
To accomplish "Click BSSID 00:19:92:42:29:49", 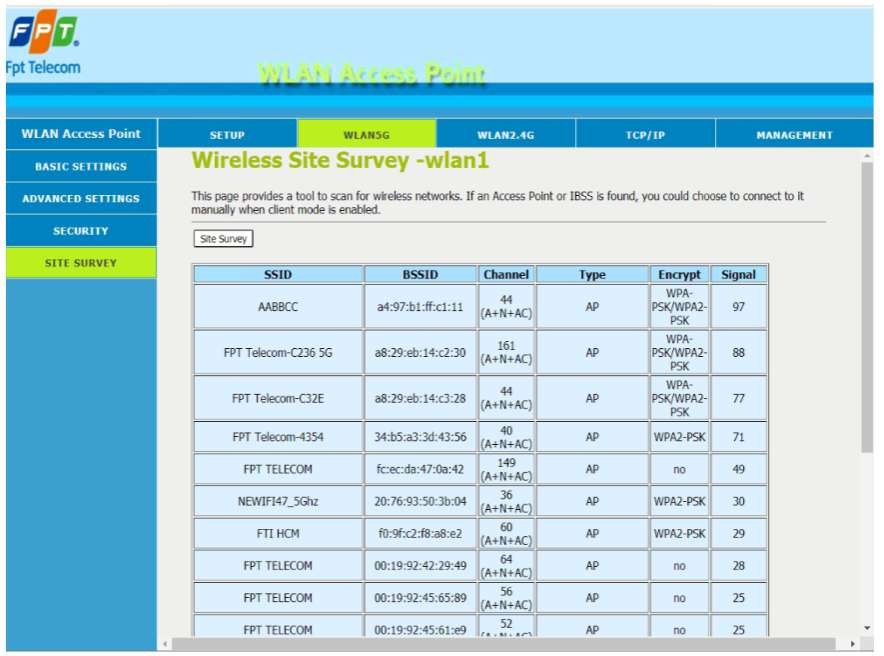I will point(420,565).
